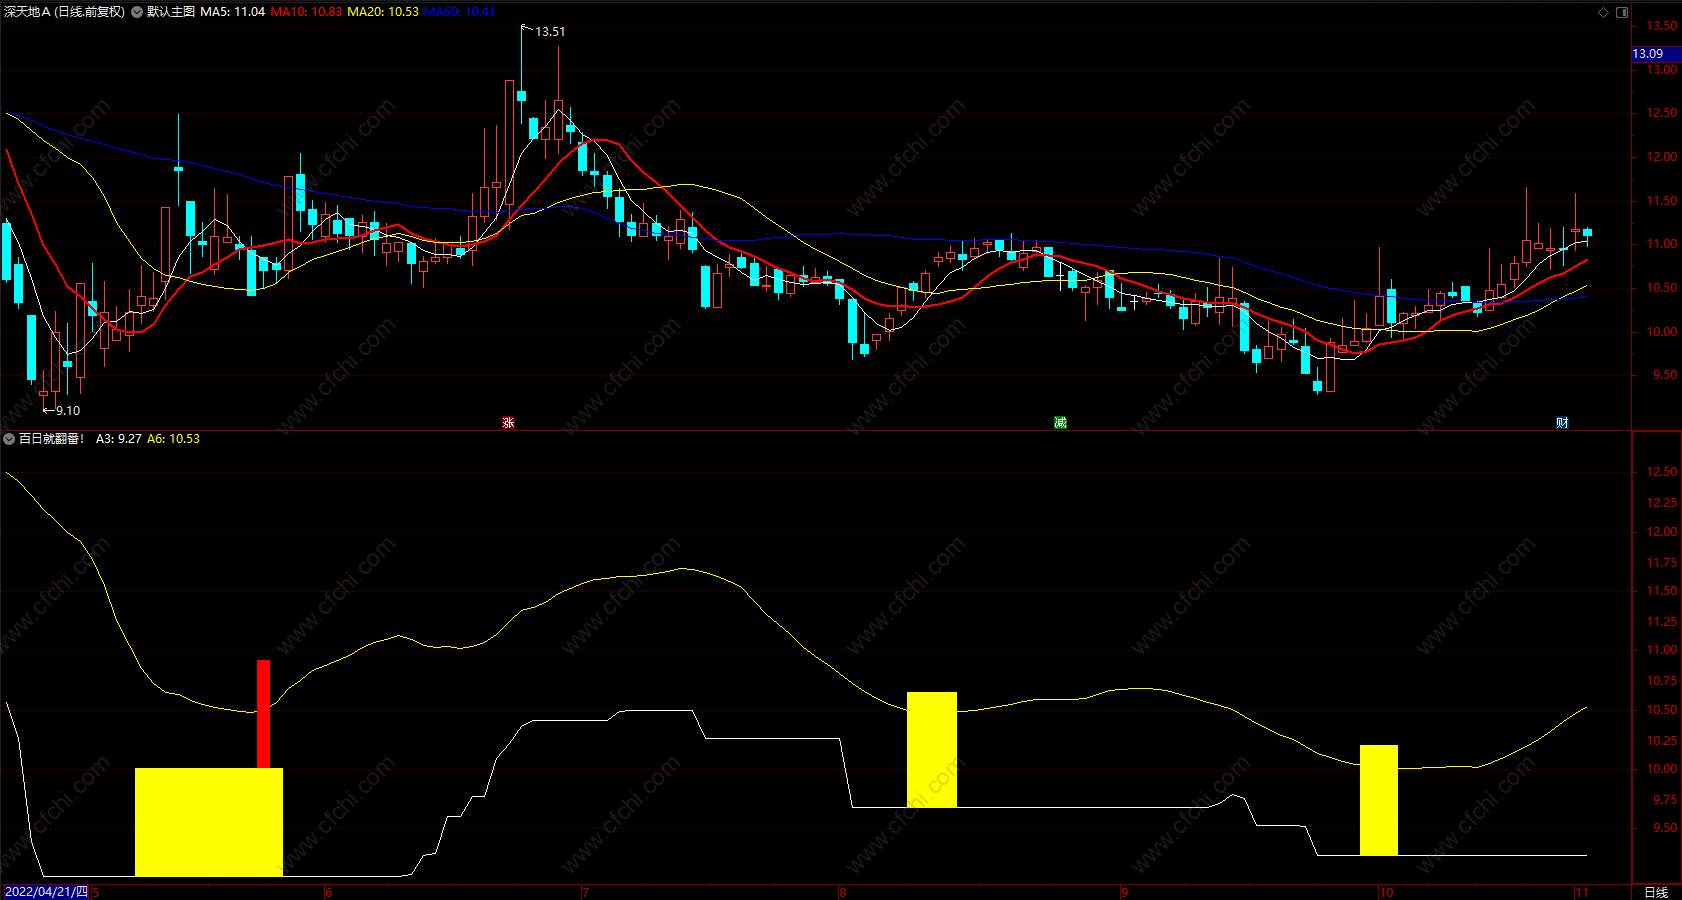Click the A3: 9.27 value
The image size is (1682, 900).
pos(119,439)
